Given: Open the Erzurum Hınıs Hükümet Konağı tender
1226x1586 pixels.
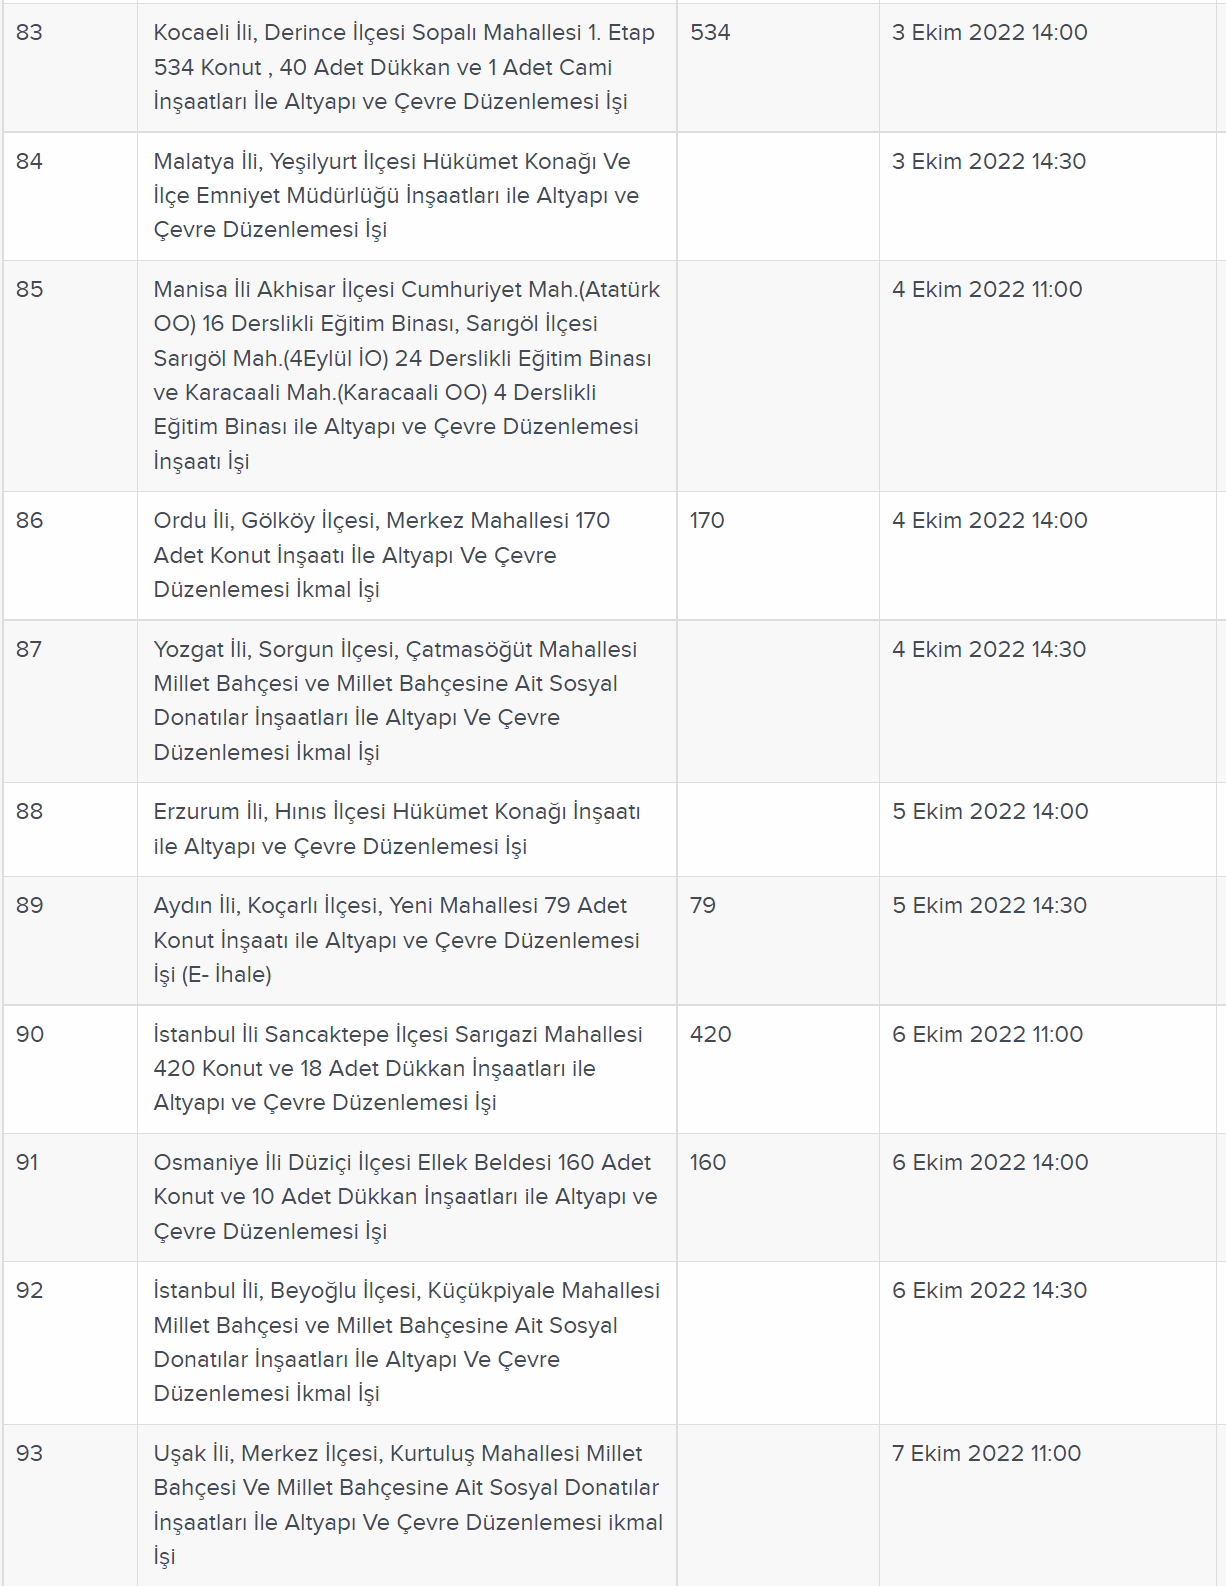Looking at the screenshot, I should pyautogui.click(x=397, y=829).
